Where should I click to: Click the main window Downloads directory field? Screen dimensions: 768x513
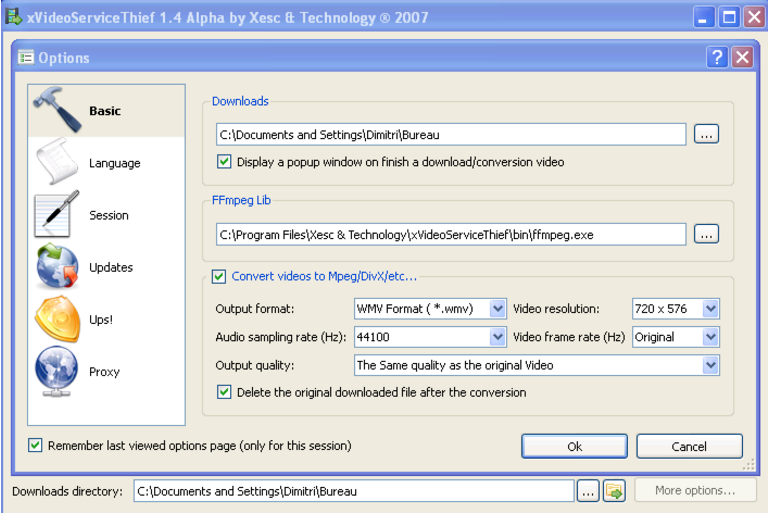click(354, 491)
